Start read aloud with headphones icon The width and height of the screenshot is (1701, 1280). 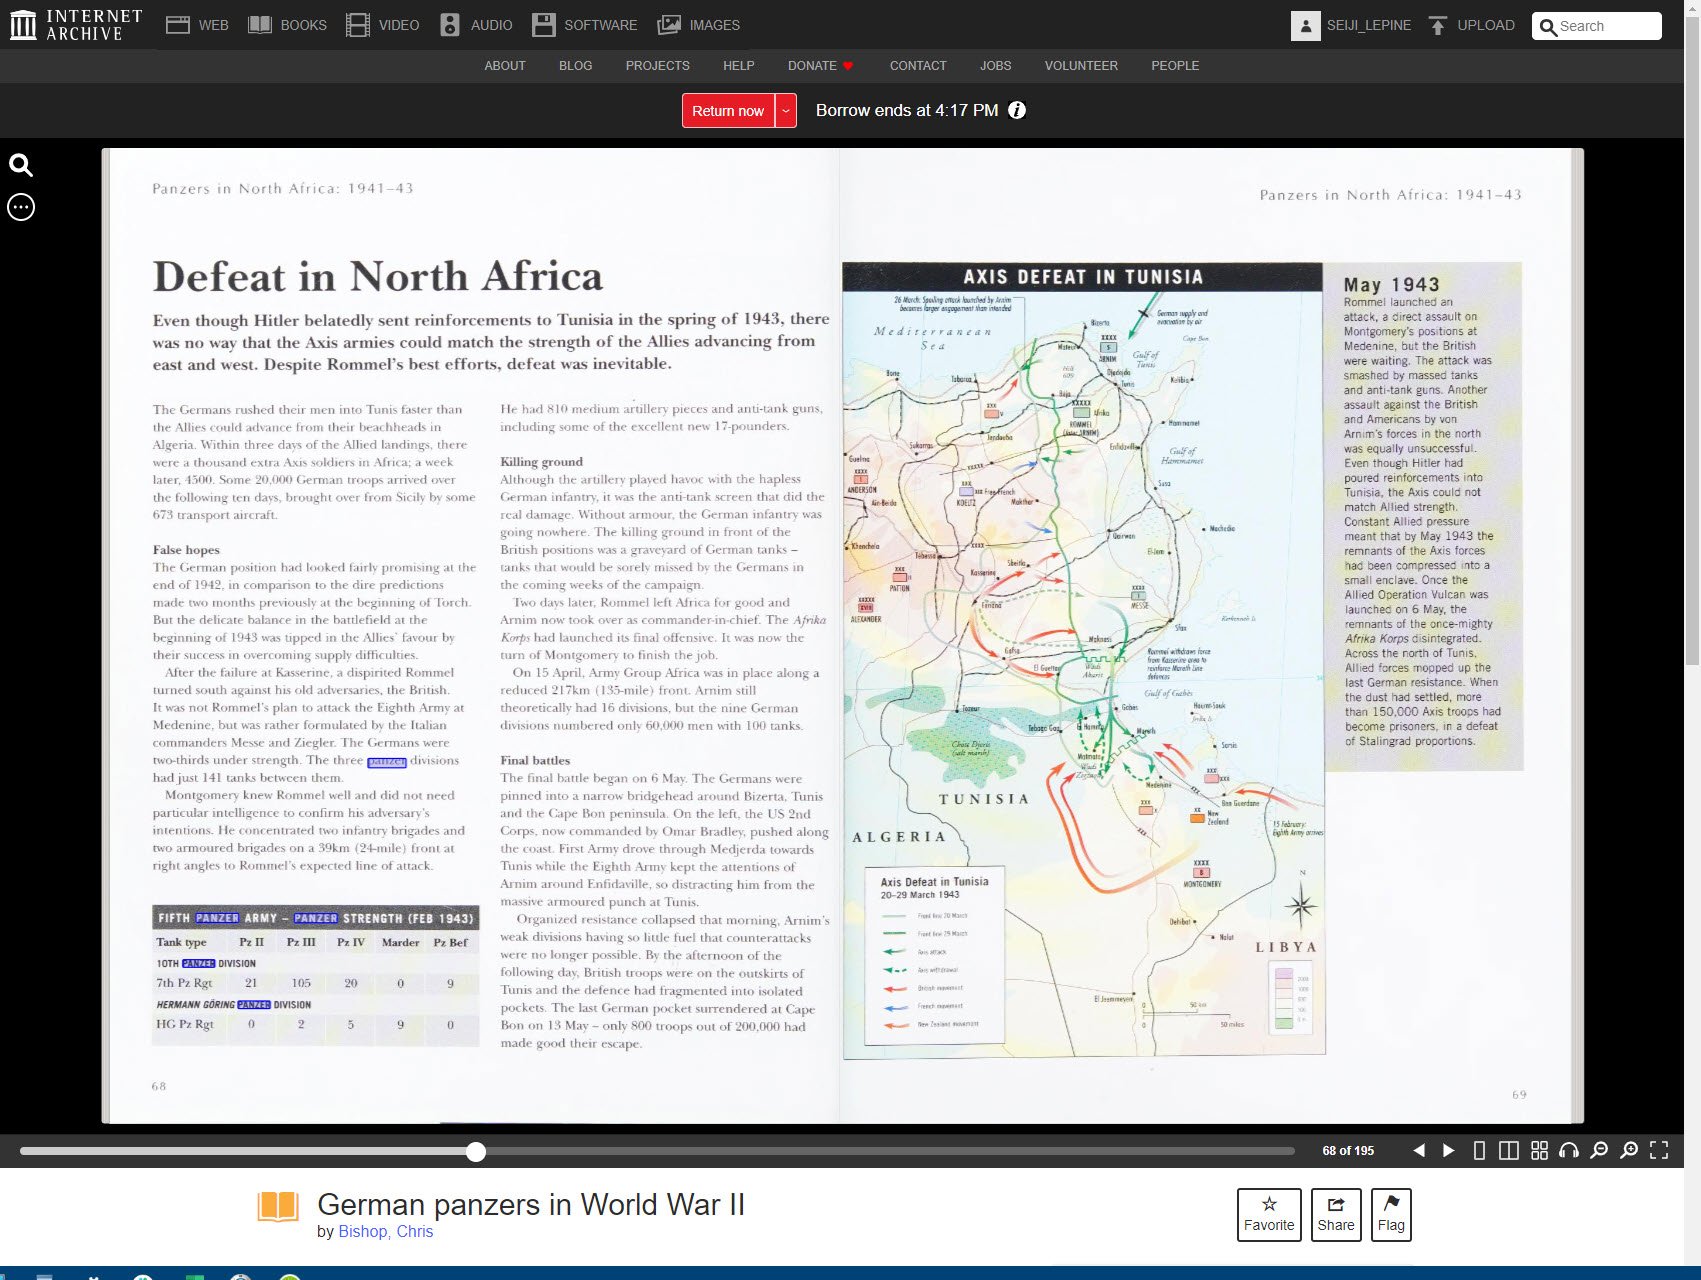[1569, 1151]
